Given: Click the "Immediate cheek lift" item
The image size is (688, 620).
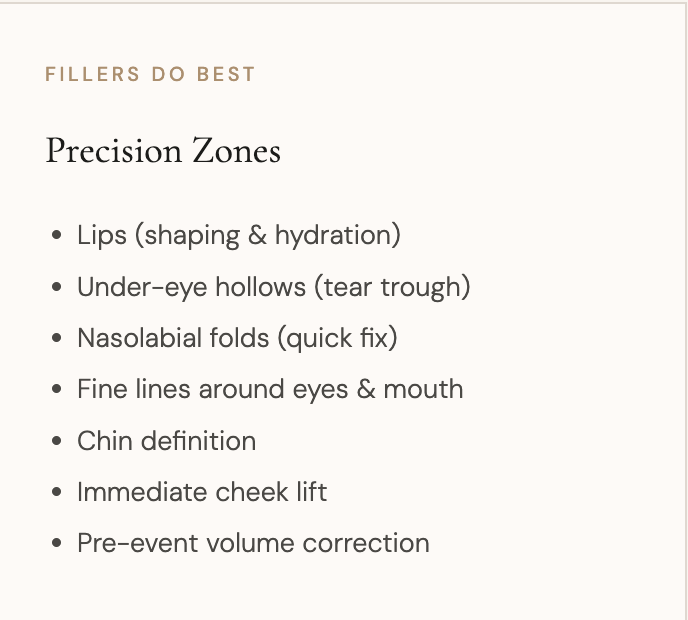Looking at the screenshot, I should click(202, 492).
